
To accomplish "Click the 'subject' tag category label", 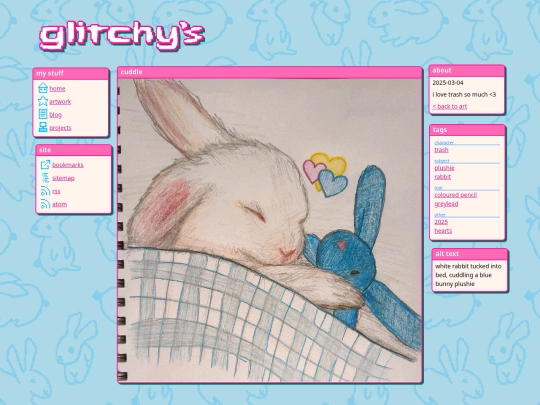I will [x=442, y=161].
